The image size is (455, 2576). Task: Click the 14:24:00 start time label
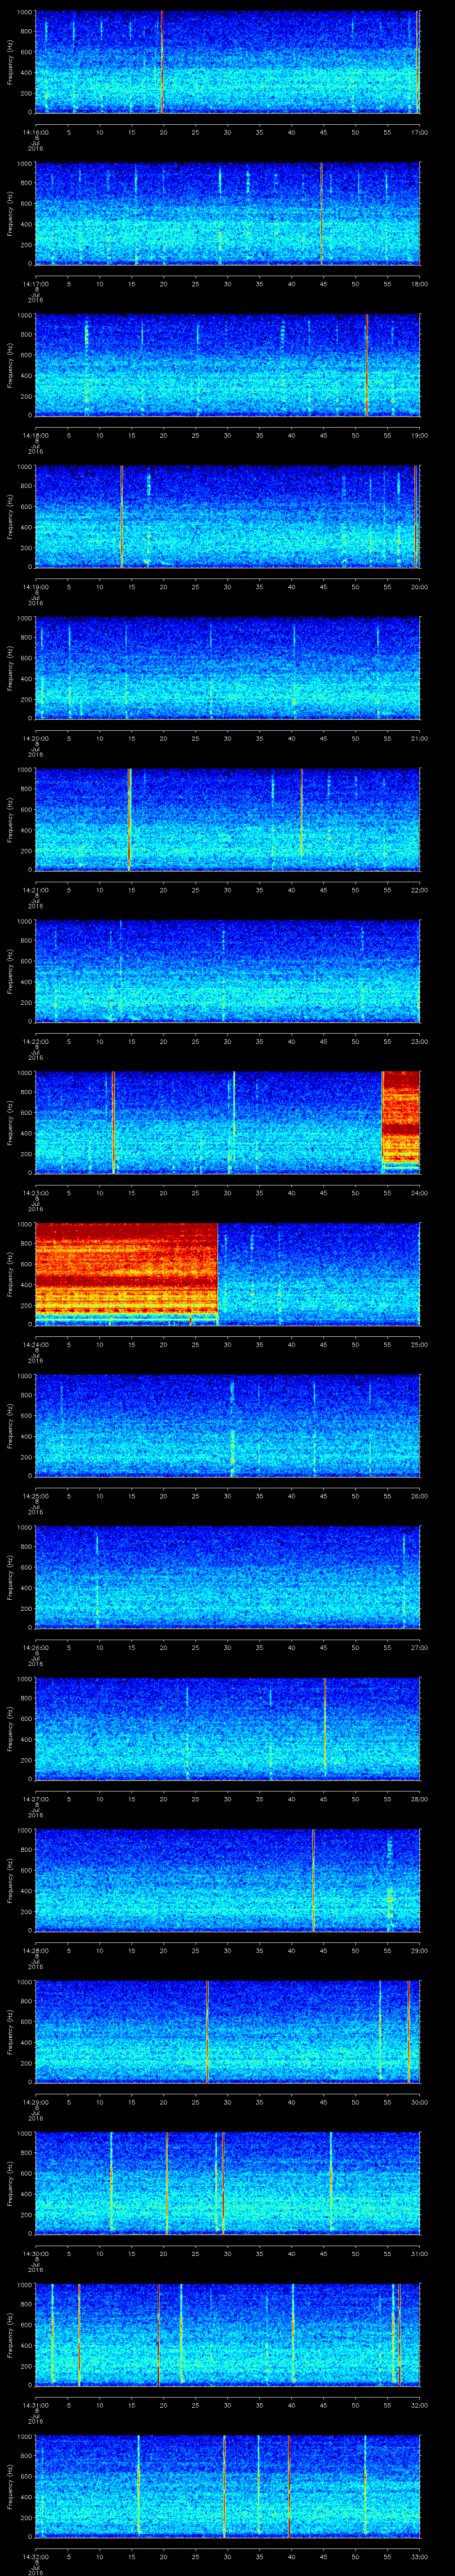tap(36, 1345)
